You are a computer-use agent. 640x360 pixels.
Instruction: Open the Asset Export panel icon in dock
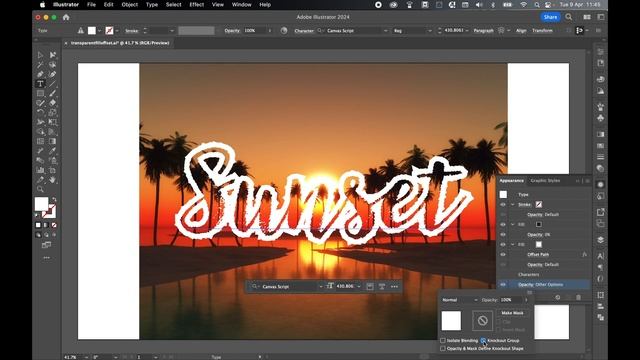tap(600, 212)
